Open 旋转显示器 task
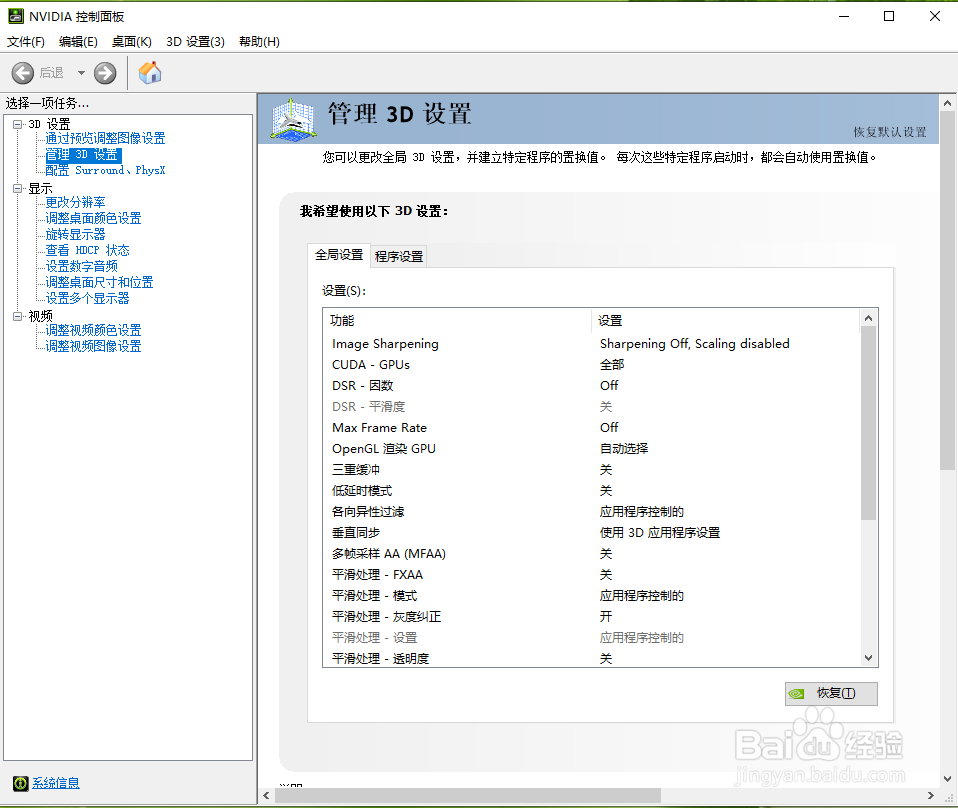 (75, 234)
